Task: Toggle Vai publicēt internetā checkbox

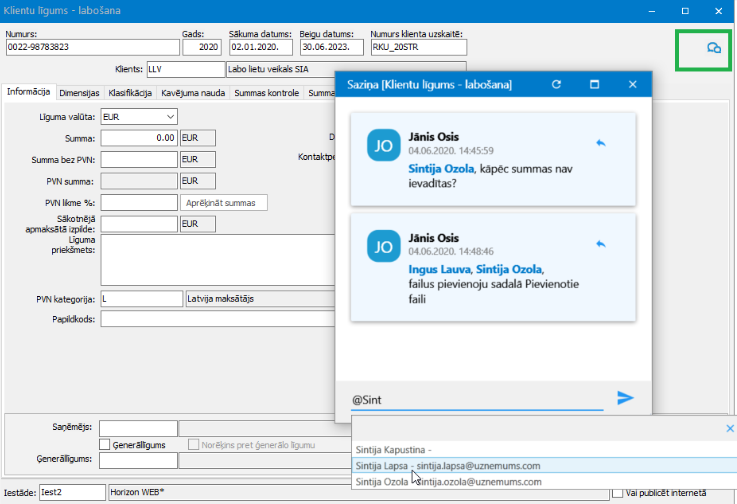Action: click(617, 492)
